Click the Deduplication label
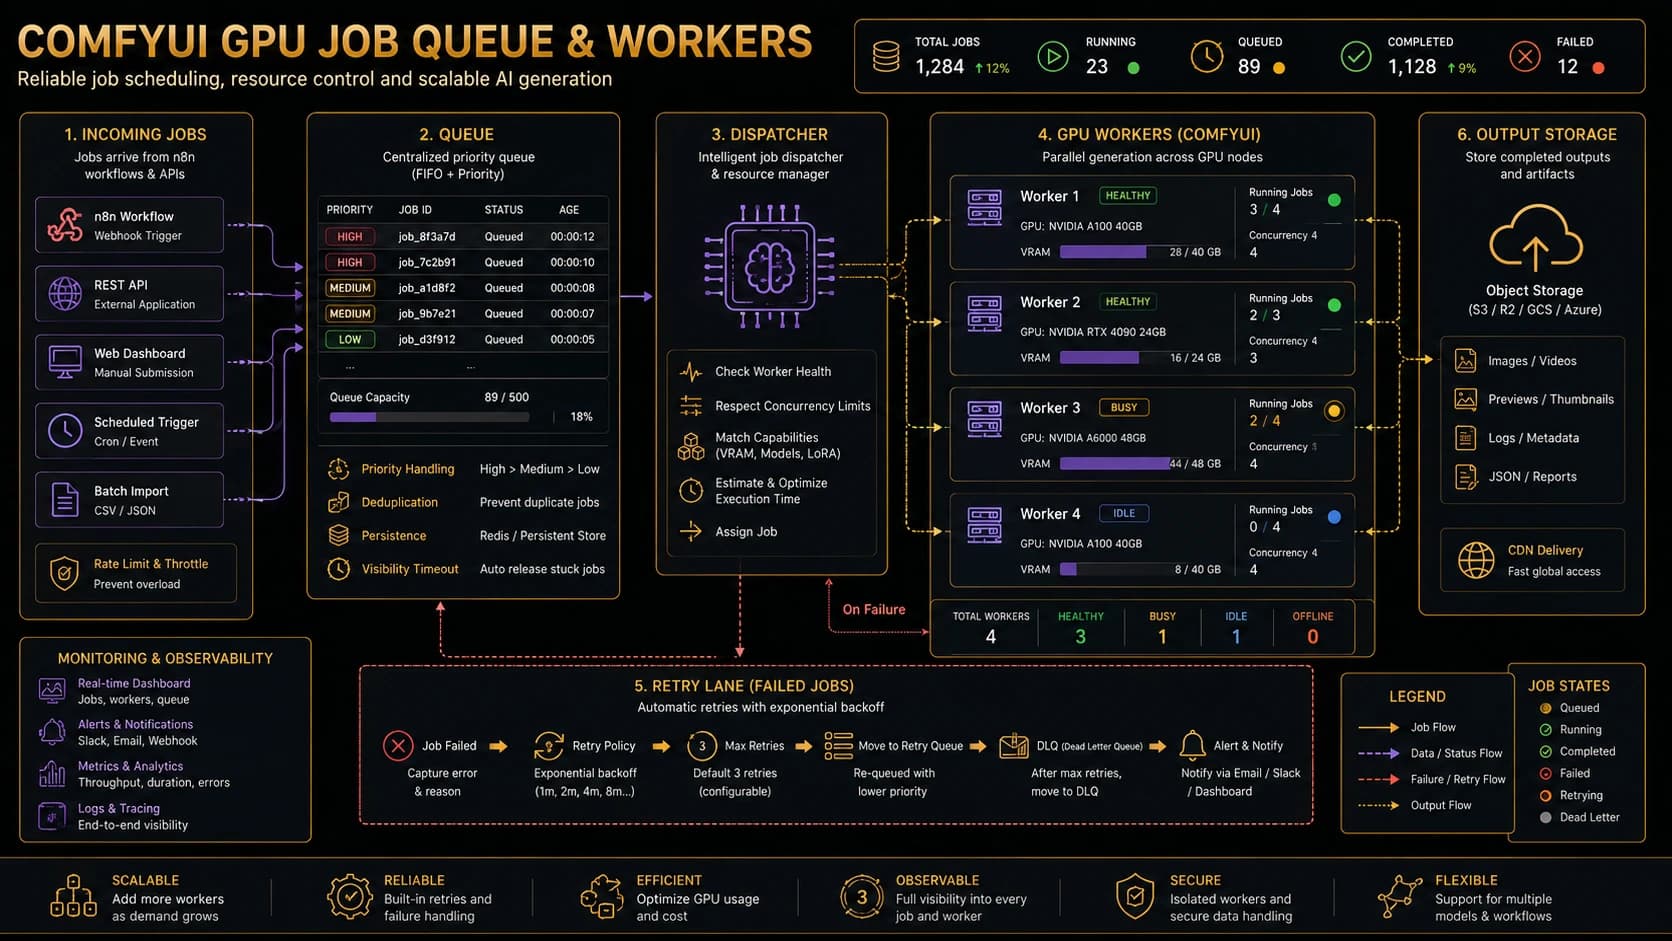The height and width of the screenshot is (941, 1672). point(400,503)
